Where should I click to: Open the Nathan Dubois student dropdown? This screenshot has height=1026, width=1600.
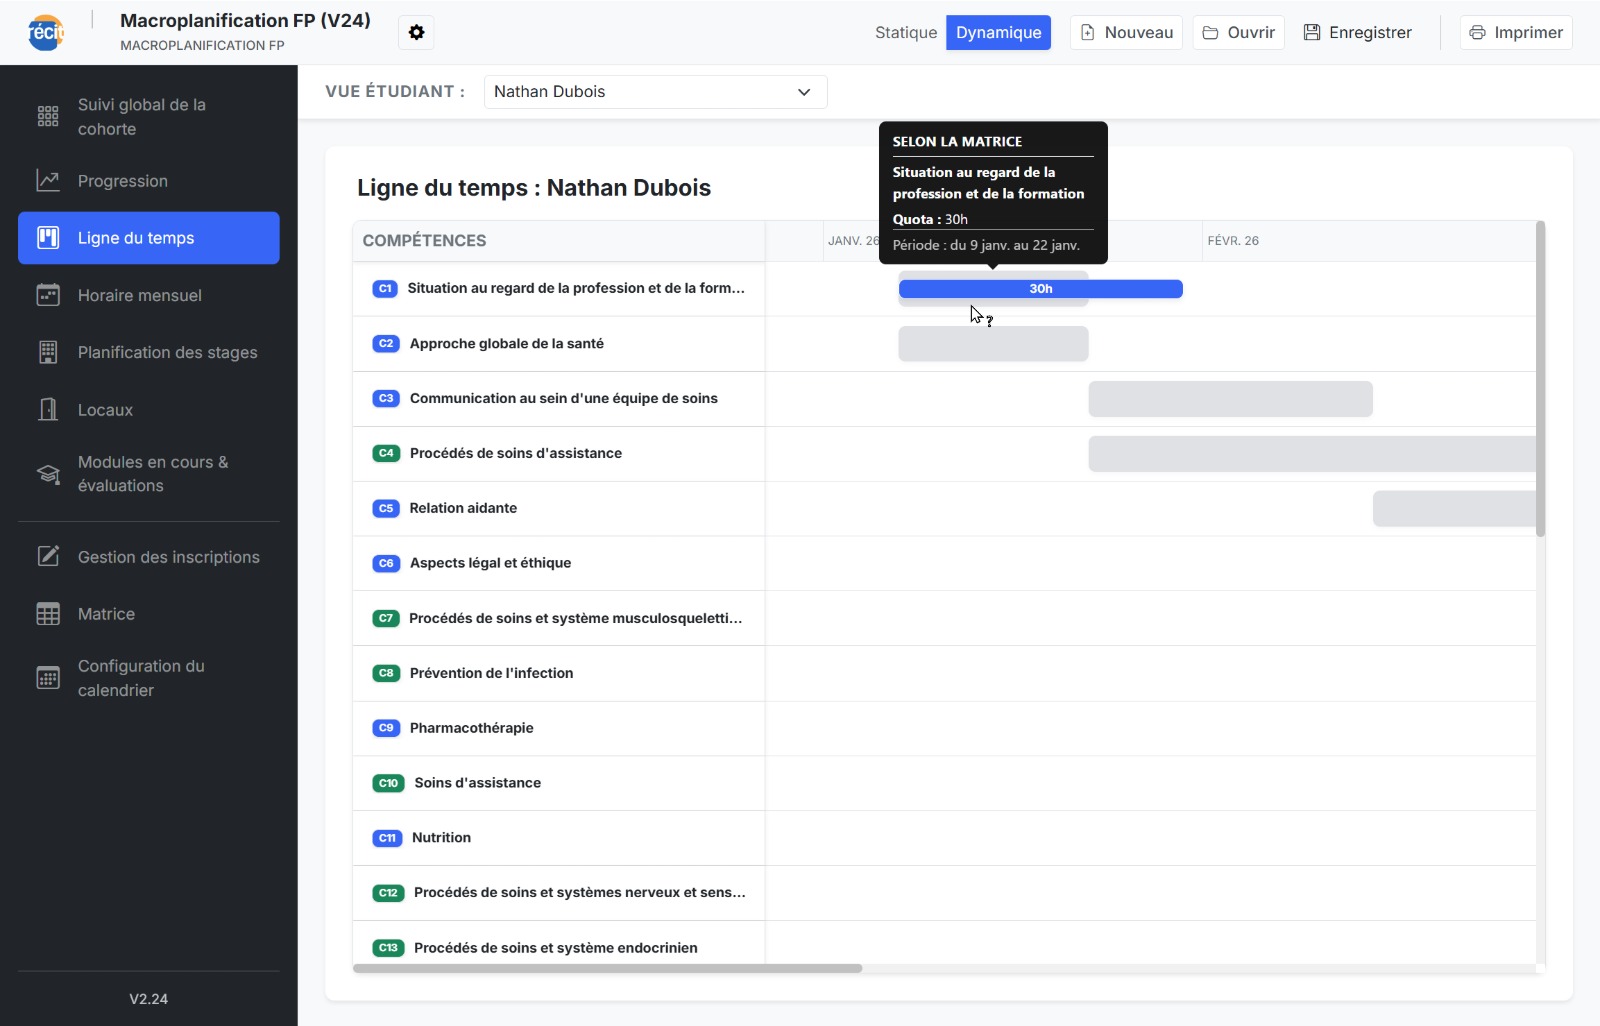pyautogui.click(x=655, y=92)
